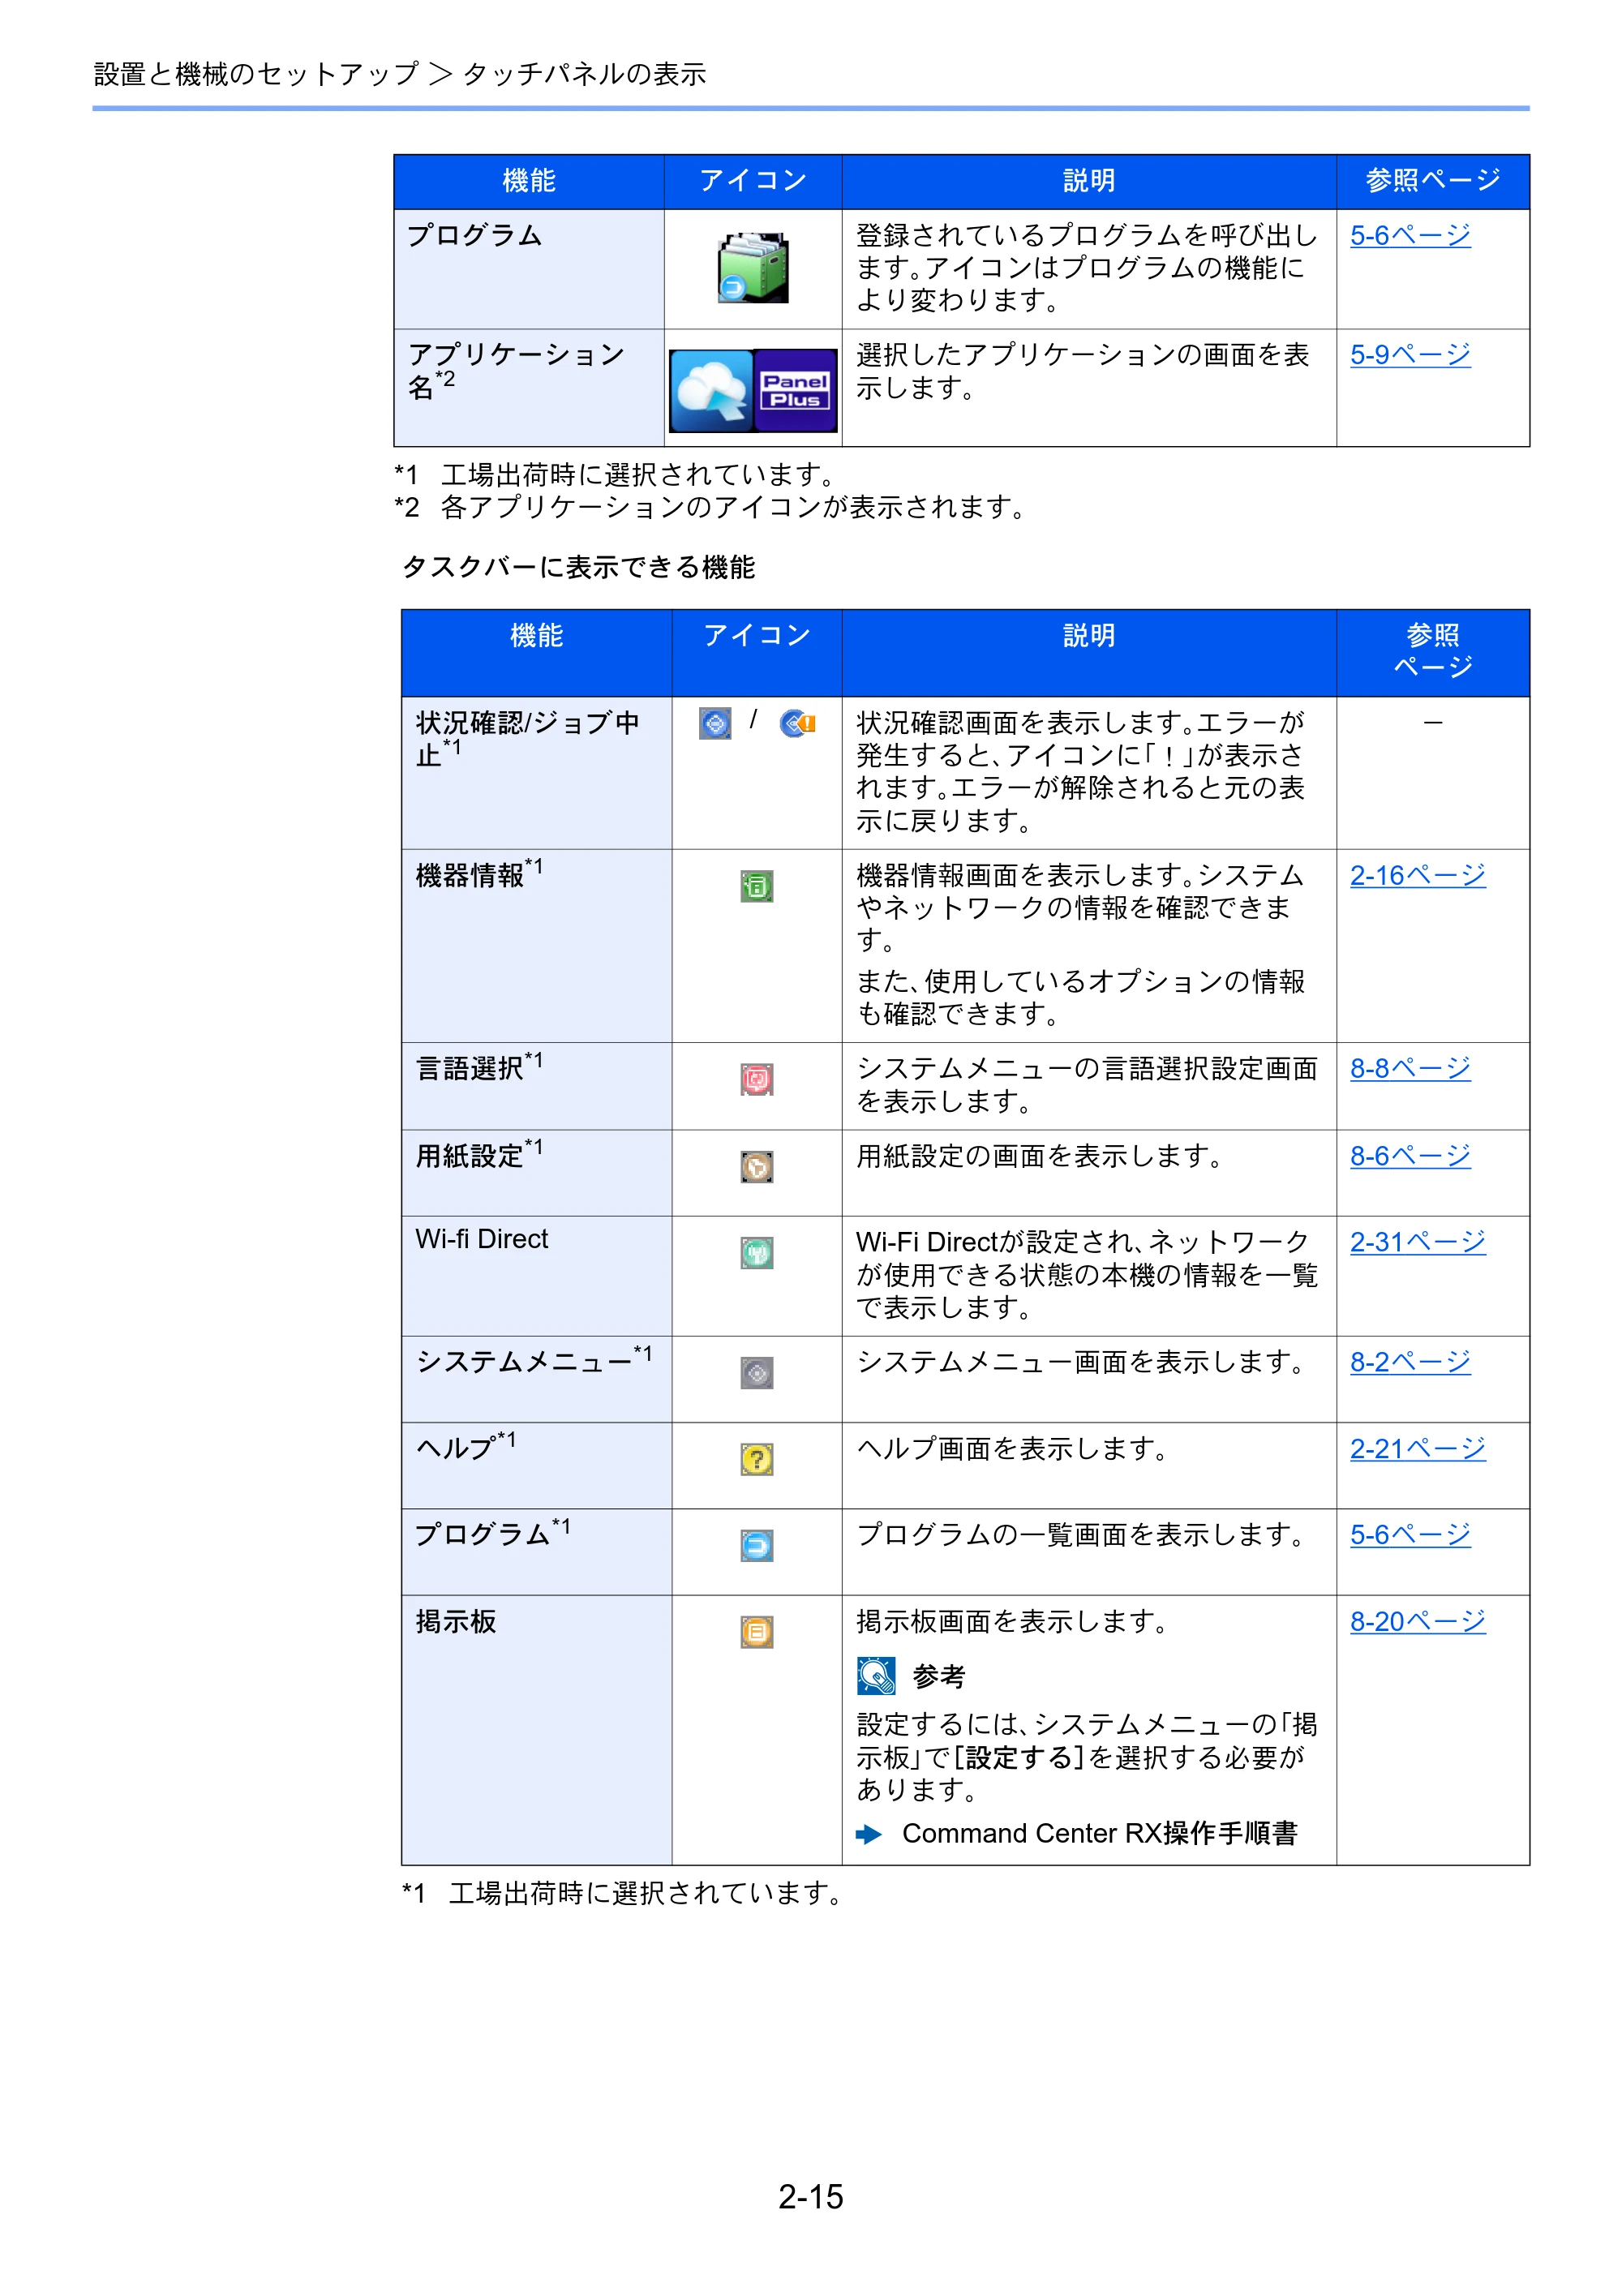Select the システムメニュー function cell

click(537, 1379)
